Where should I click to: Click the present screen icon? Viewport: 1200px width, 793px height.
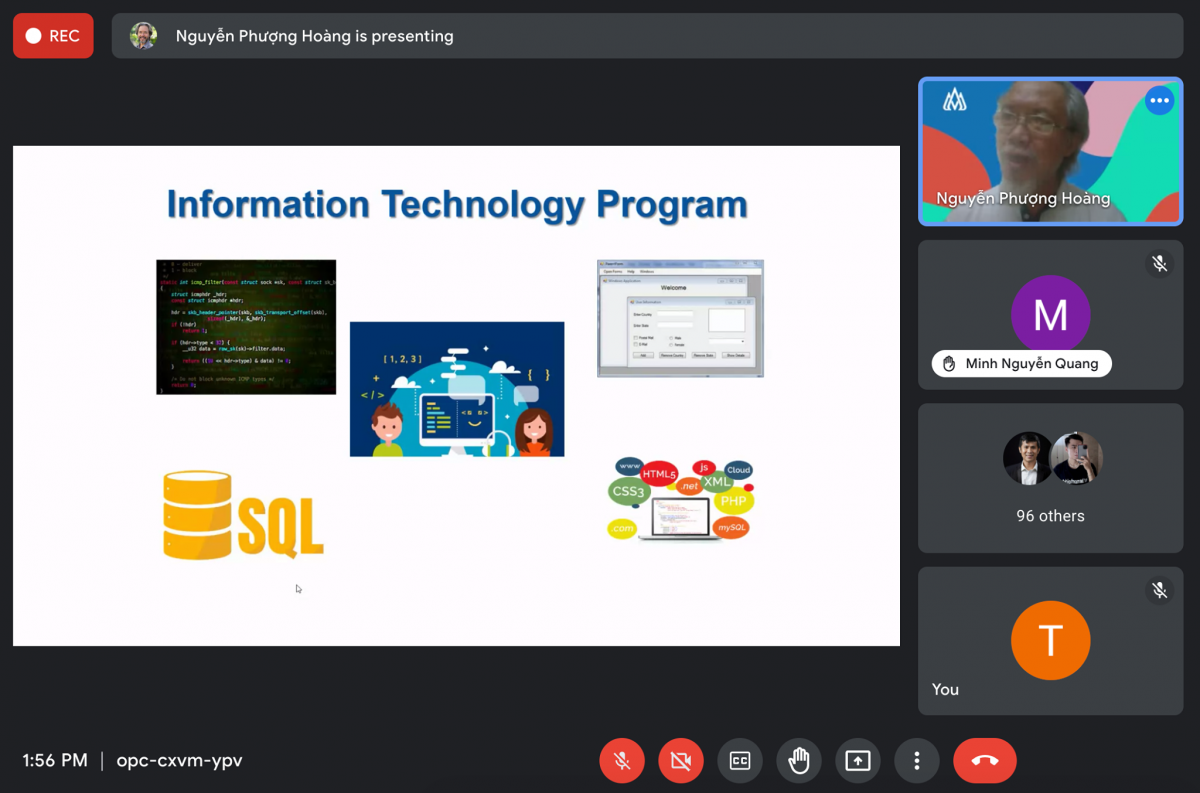click(x=857, y=761)
